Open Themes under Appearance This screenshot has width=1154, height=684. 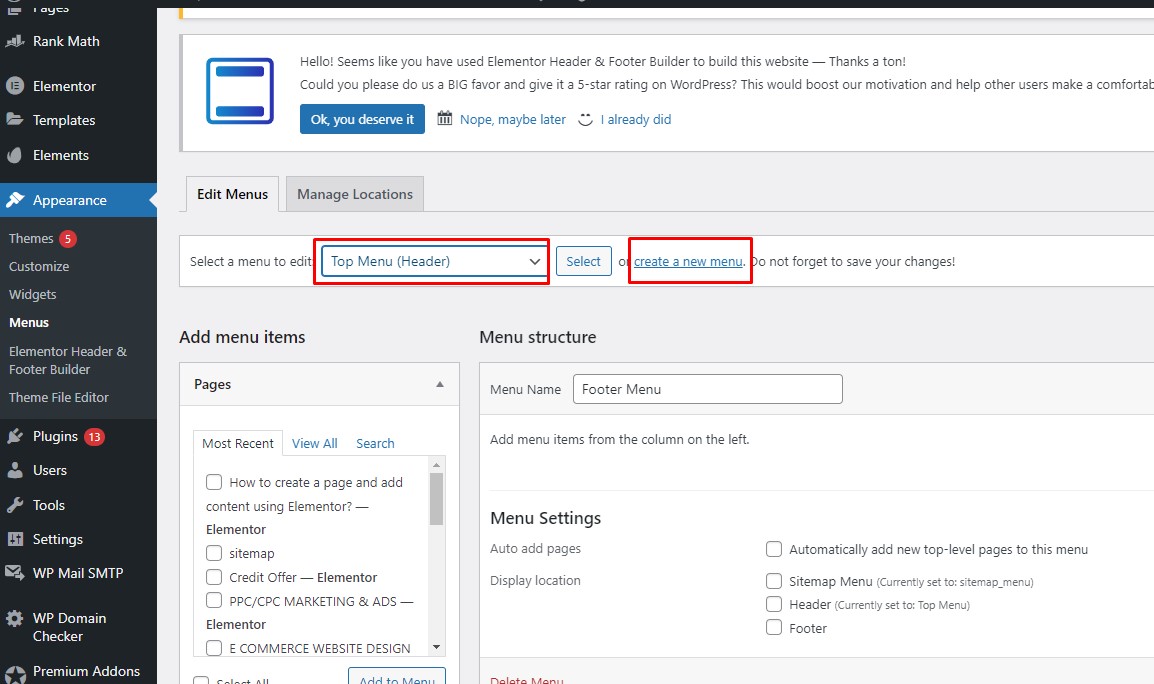click(x=31, y=239)
